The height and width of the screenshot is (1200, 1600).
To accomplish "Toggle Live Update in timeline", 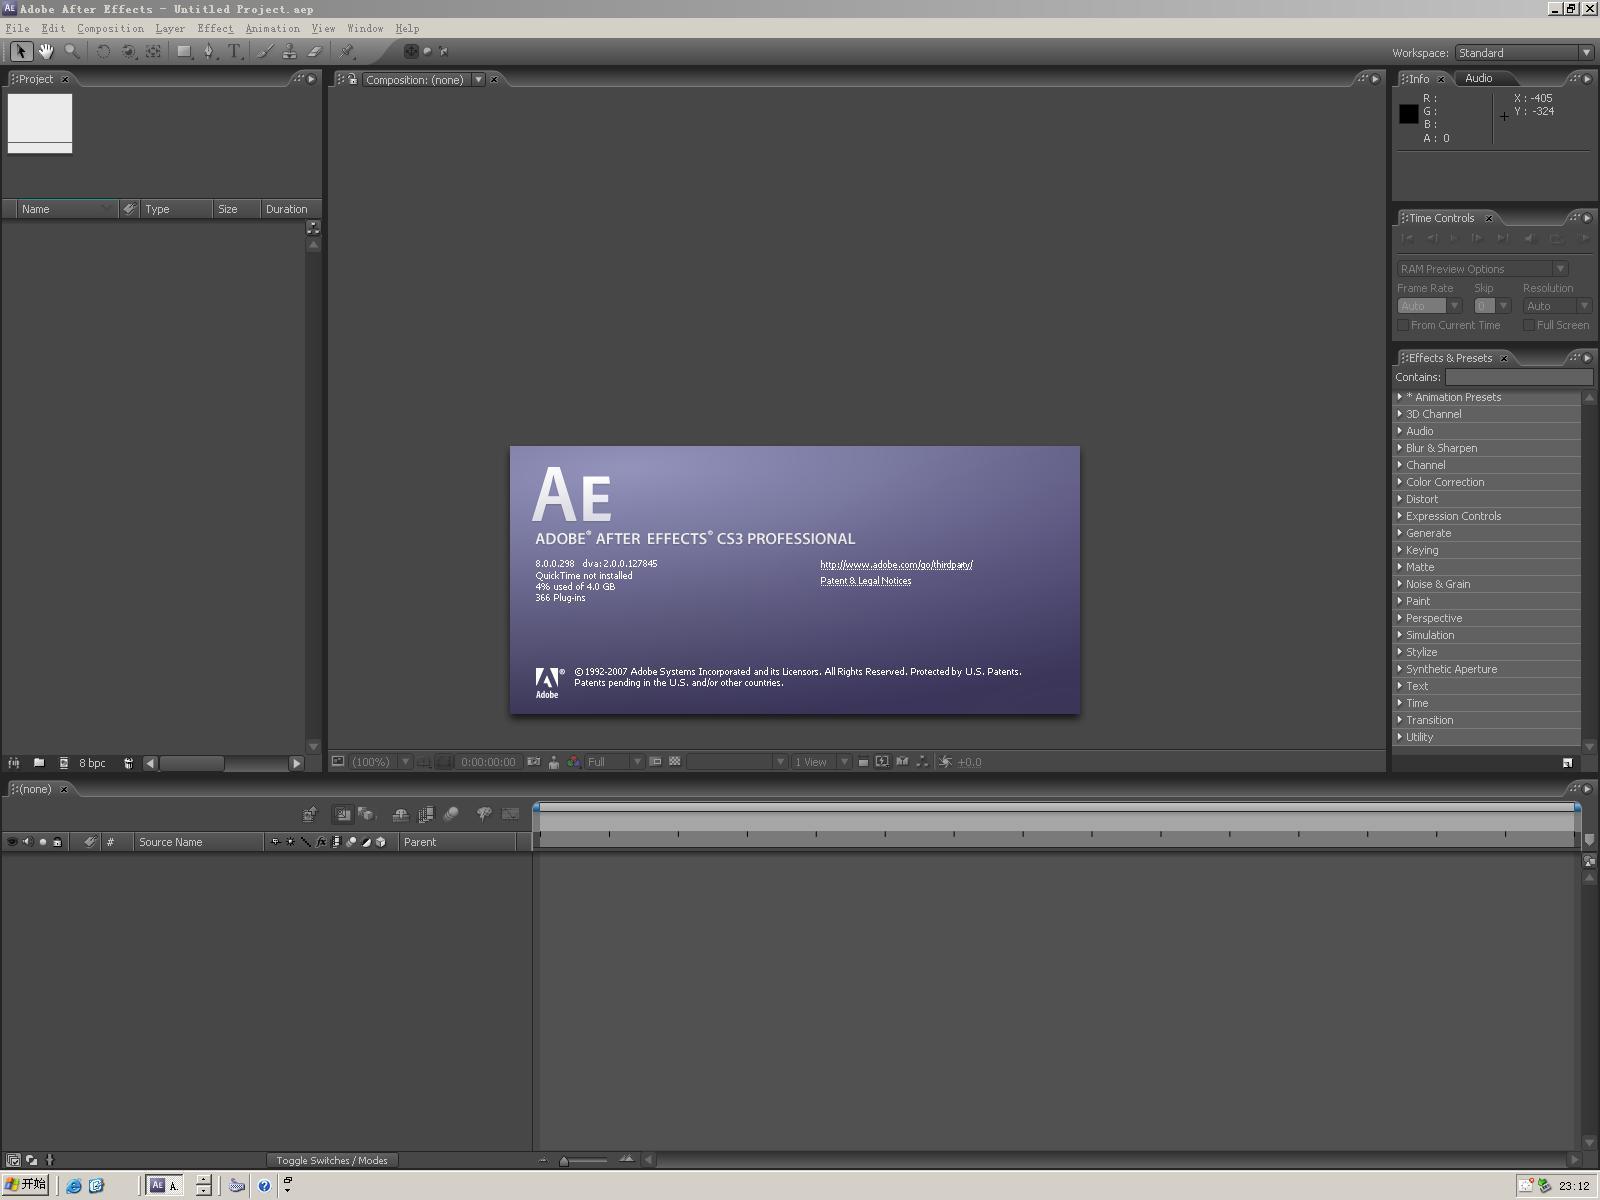I will click(x=342, y=814).
